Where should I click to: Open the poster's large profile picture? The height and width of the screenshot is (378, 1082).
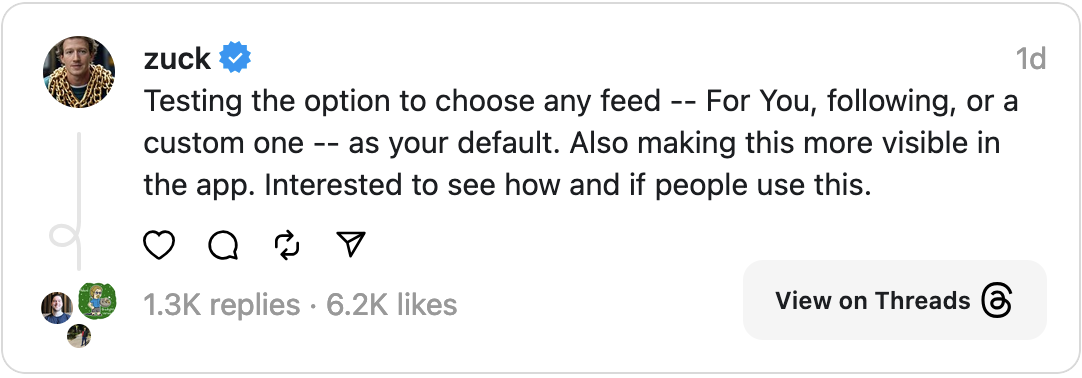[x=79, y=72]
